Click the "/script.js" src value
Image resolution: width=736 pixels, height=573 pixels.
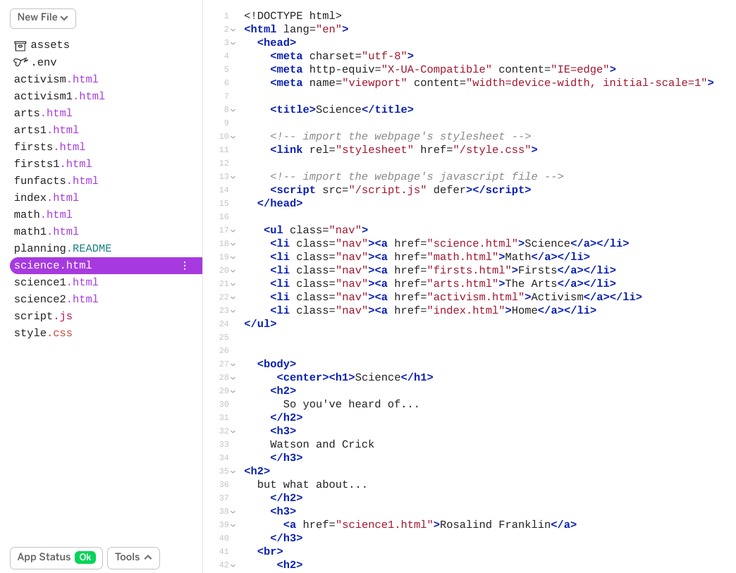click(388, 190)
